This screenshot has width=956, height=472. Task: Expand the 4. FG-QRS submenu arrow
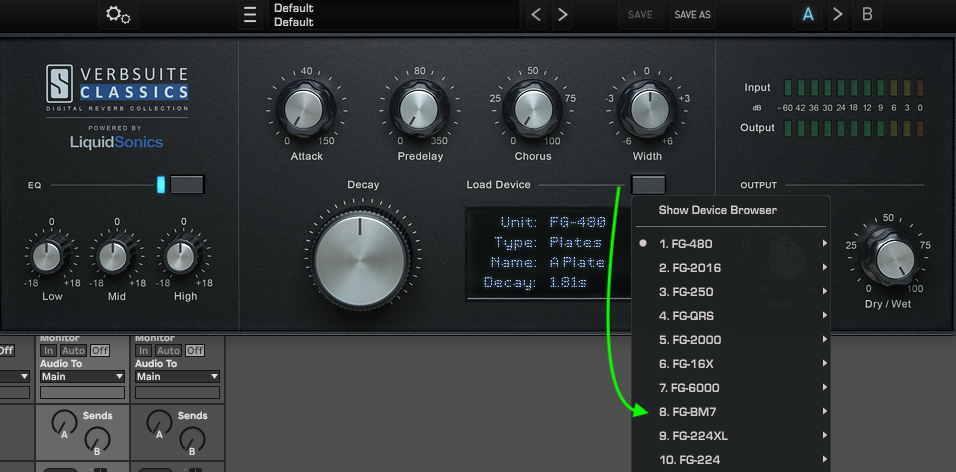click(824, 315)
